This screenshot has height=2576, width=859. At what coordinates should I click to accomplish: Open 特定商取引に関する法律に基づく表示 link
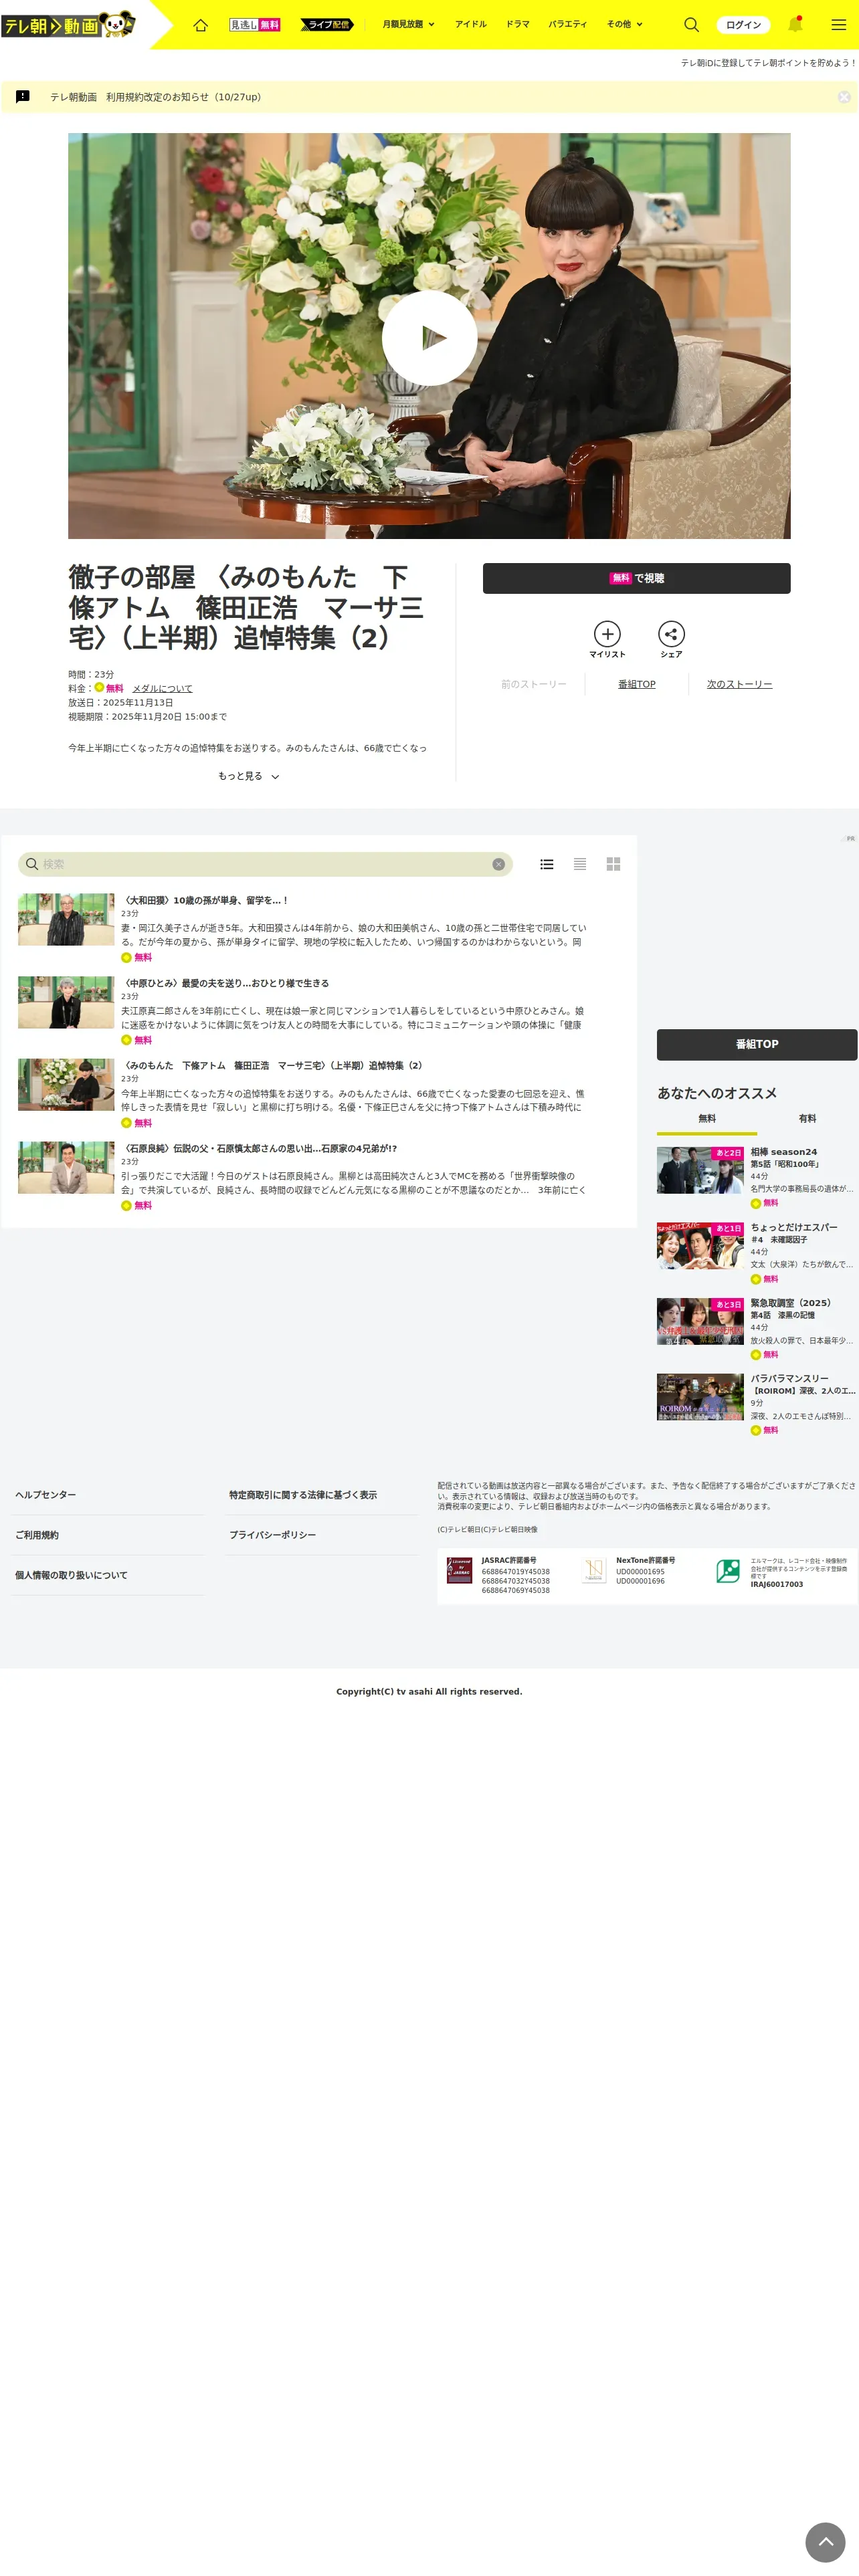coord(303,1494)
